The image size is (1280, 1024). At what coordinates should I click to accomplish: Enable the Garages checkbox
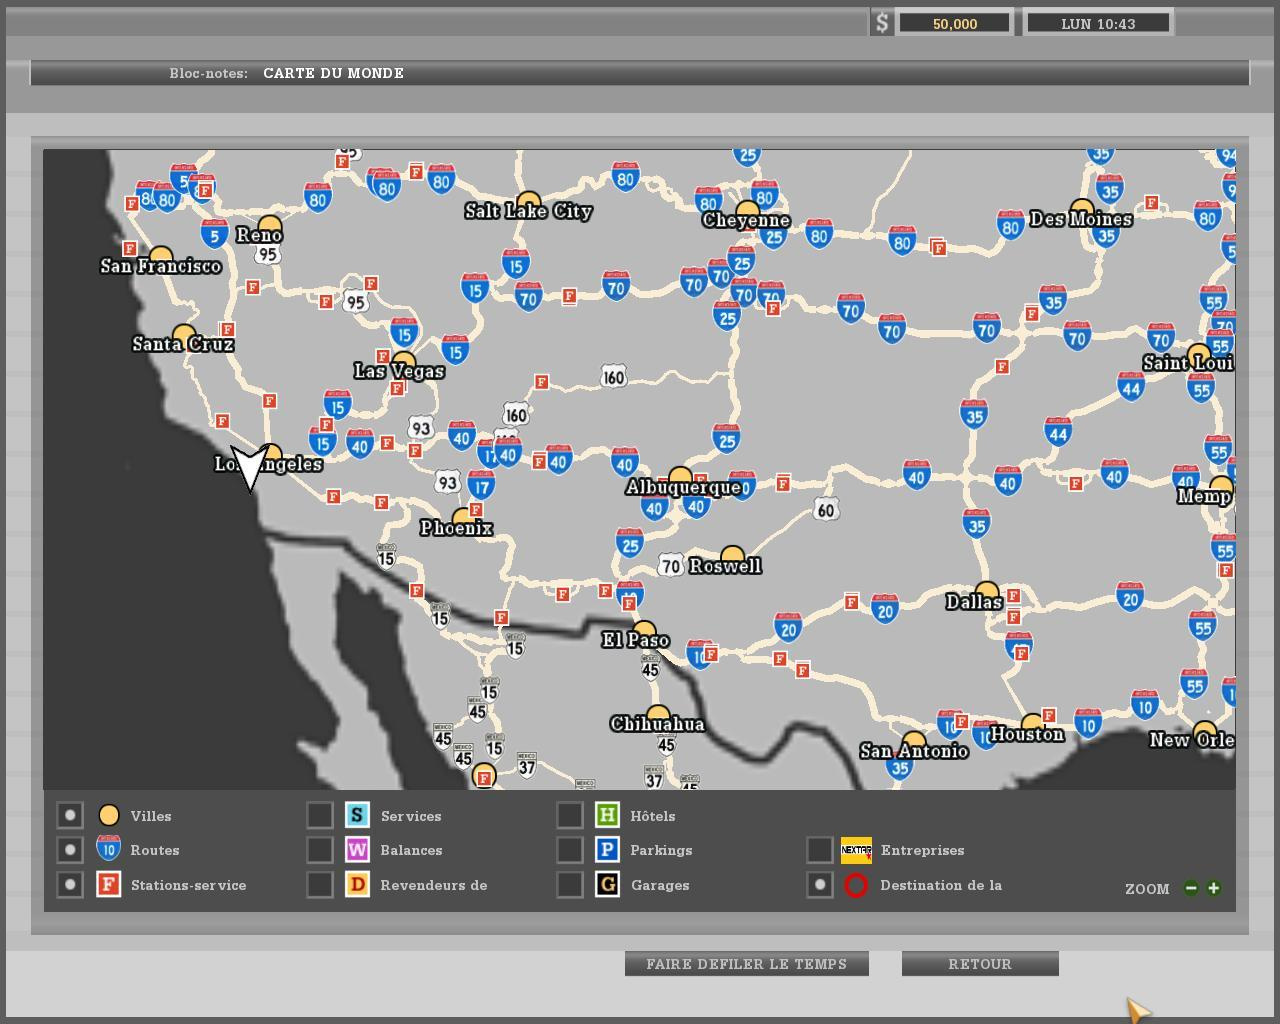click(570, 885)
